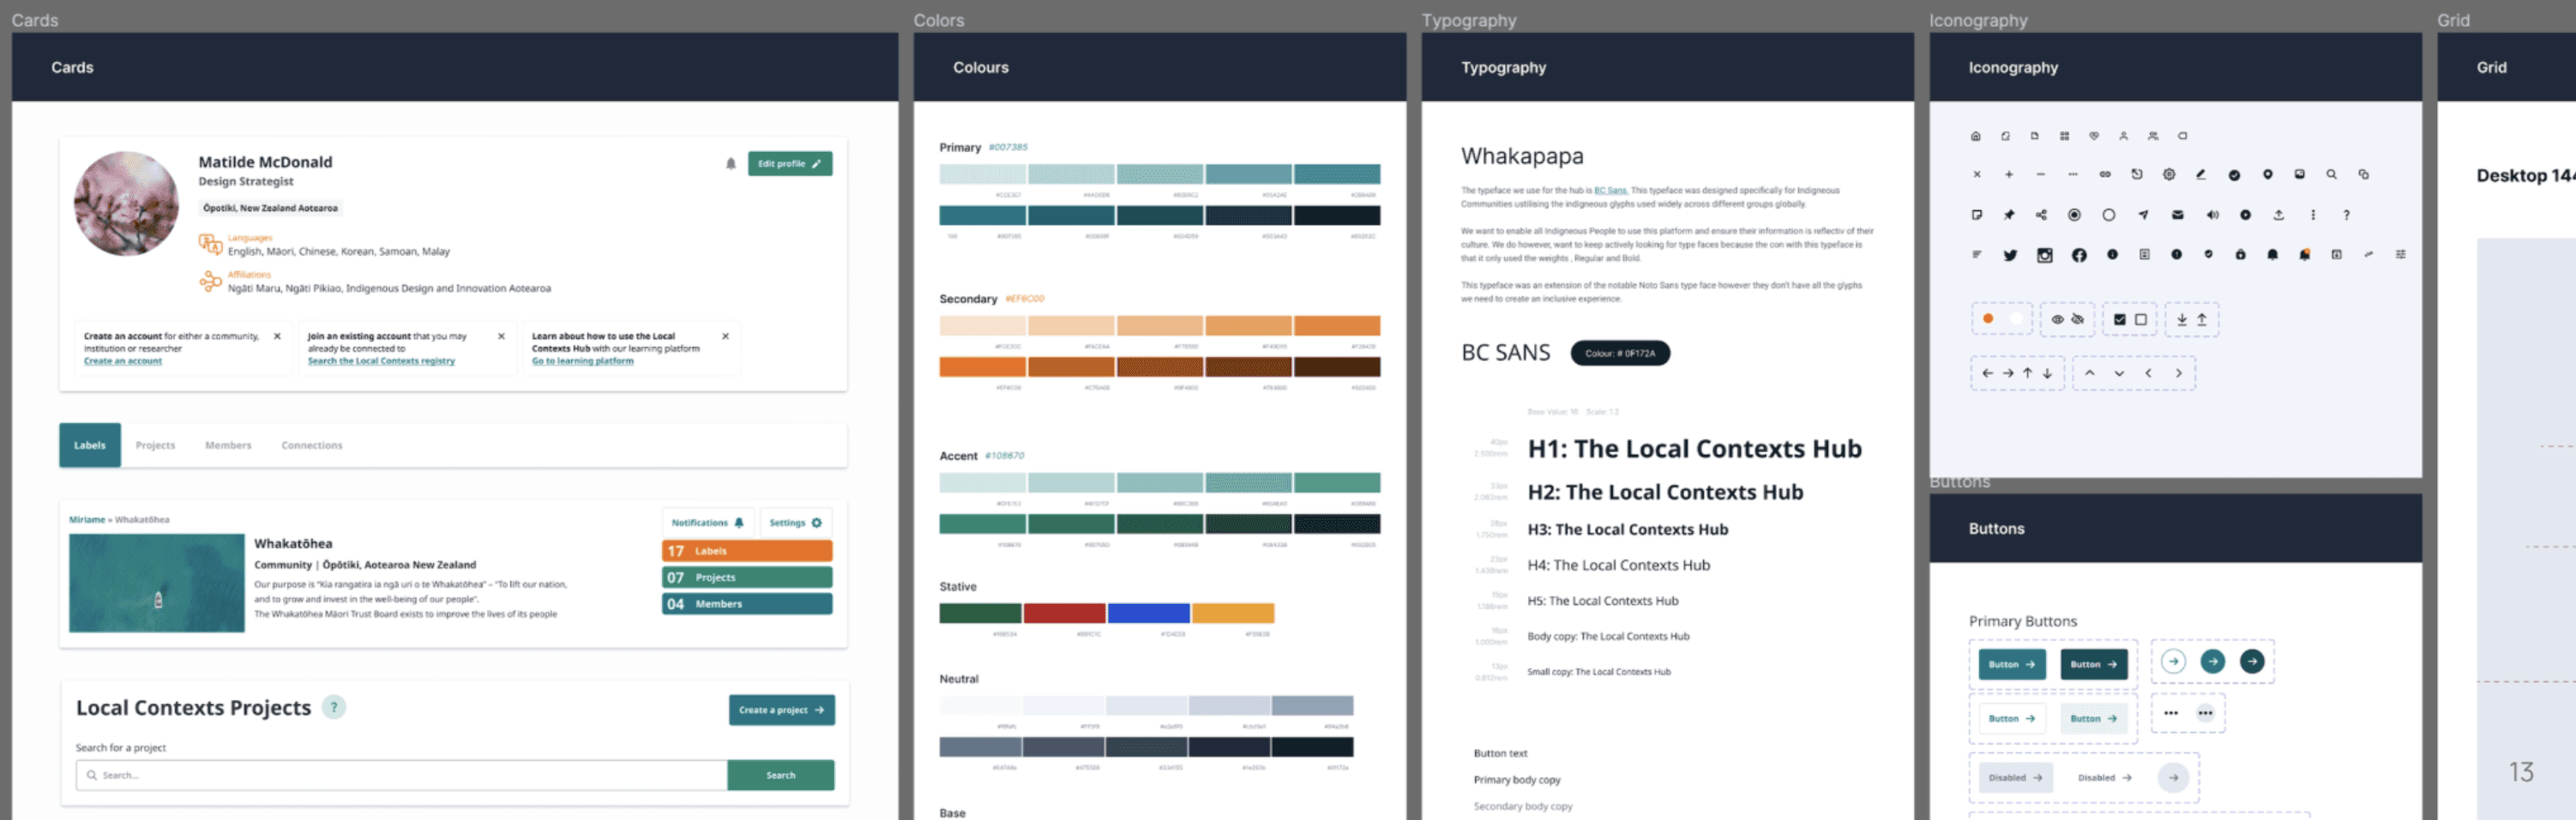Image resolution: width=2576 pixels, height=820 pixels.
Task: Click the empty checkbox icon
Action: pyautogui.click(x=2141, y=320)
